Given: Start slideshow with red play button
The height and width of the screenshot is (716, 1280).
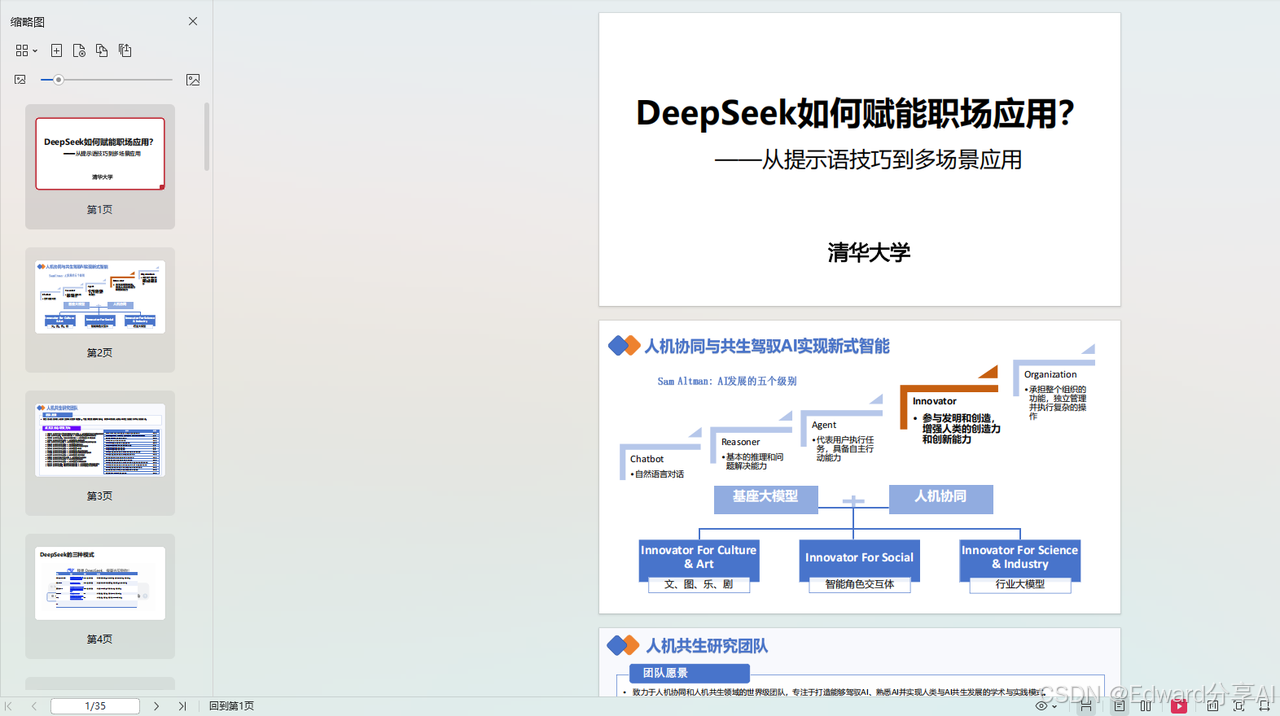Looking at the screenshot, I should point(1179,706).
